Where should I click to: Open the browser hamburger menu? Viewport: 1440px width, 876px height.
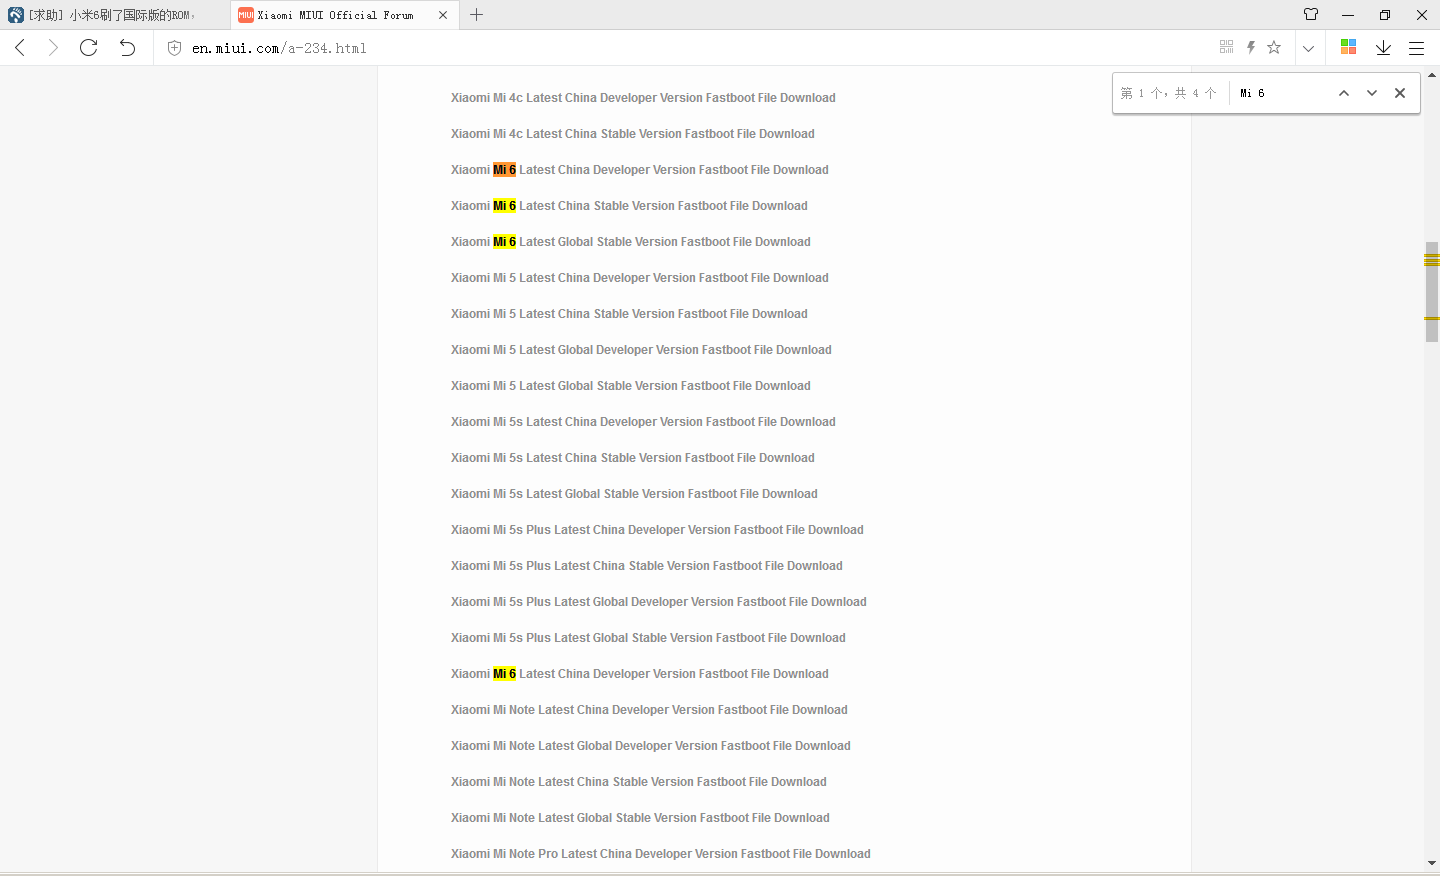pos(1416,47)
